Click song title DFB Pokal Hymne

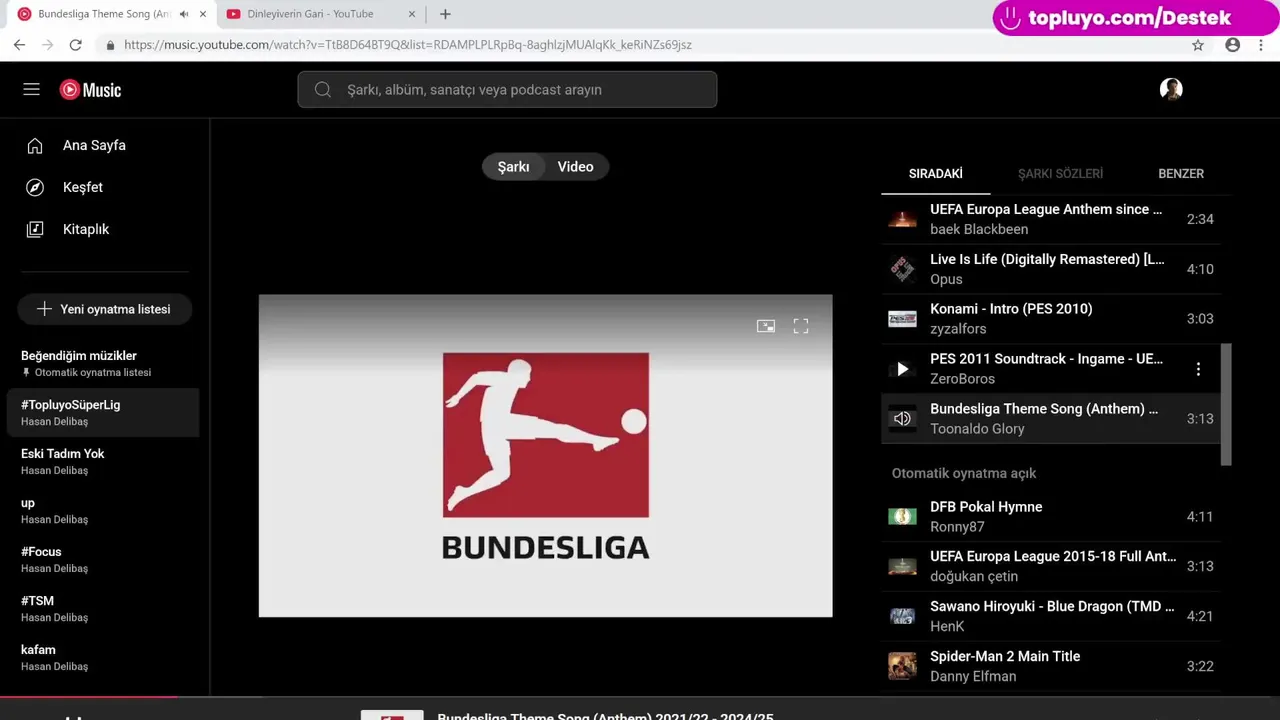(x=986, y=507)
